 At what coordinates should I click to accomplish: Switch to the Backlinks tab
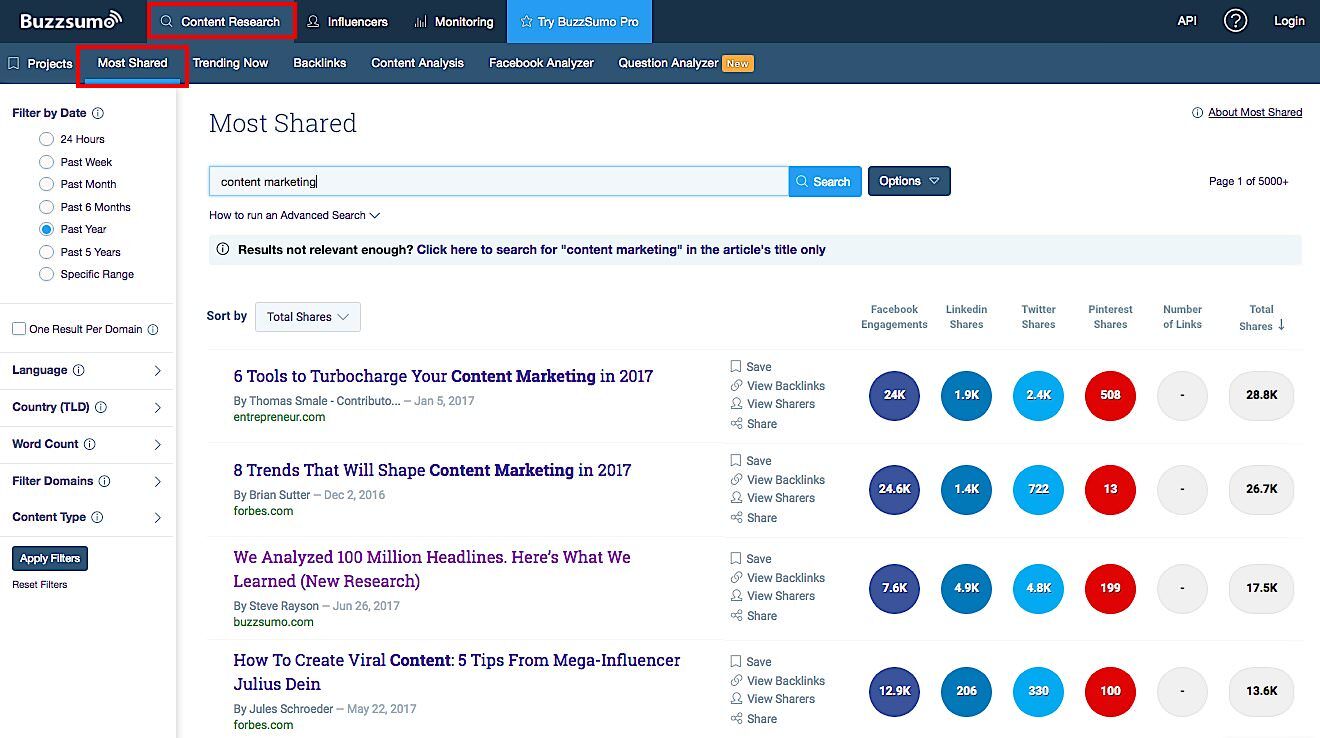pyautogui.click(x=320, y=63)
